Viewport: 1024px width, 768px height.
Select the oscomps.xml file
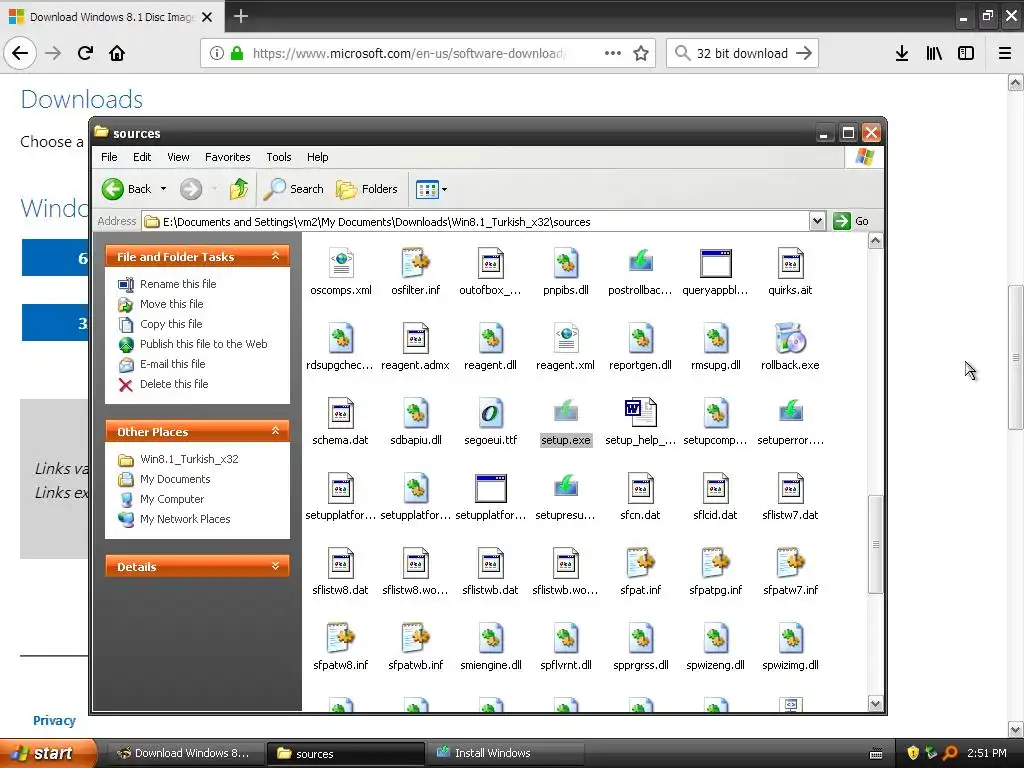tap(341, 272)
